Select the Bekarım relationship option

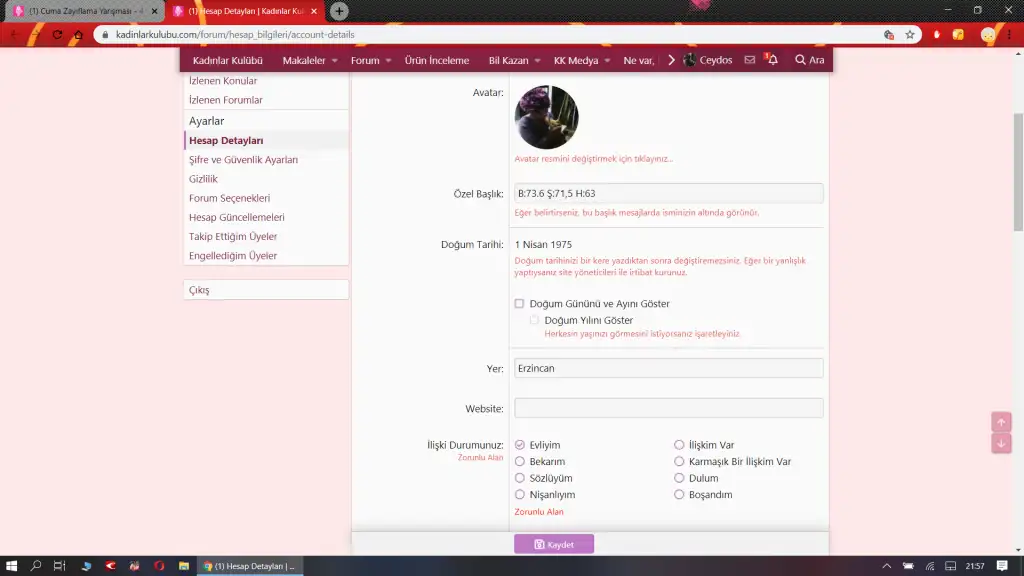(520, 462)
